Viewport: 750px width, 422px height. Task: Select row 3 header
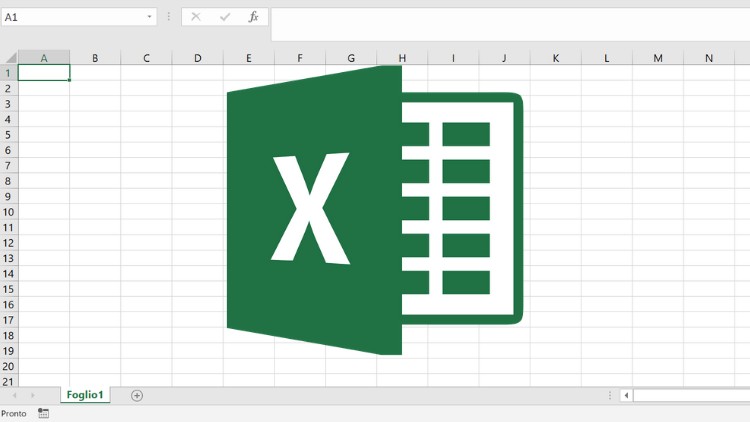(9, 104)
